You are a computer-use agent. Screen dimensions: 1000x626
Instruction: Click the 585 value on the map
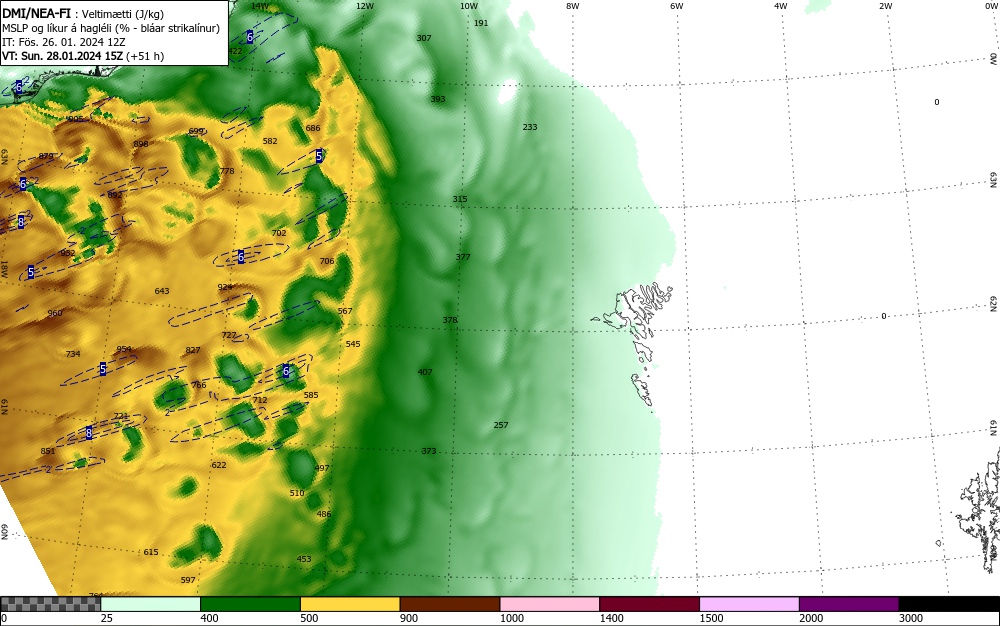(311, 396)
